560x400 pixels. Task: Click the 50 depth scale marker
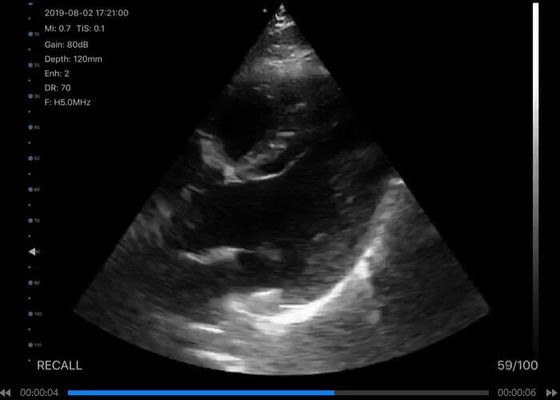pos(34,158)
